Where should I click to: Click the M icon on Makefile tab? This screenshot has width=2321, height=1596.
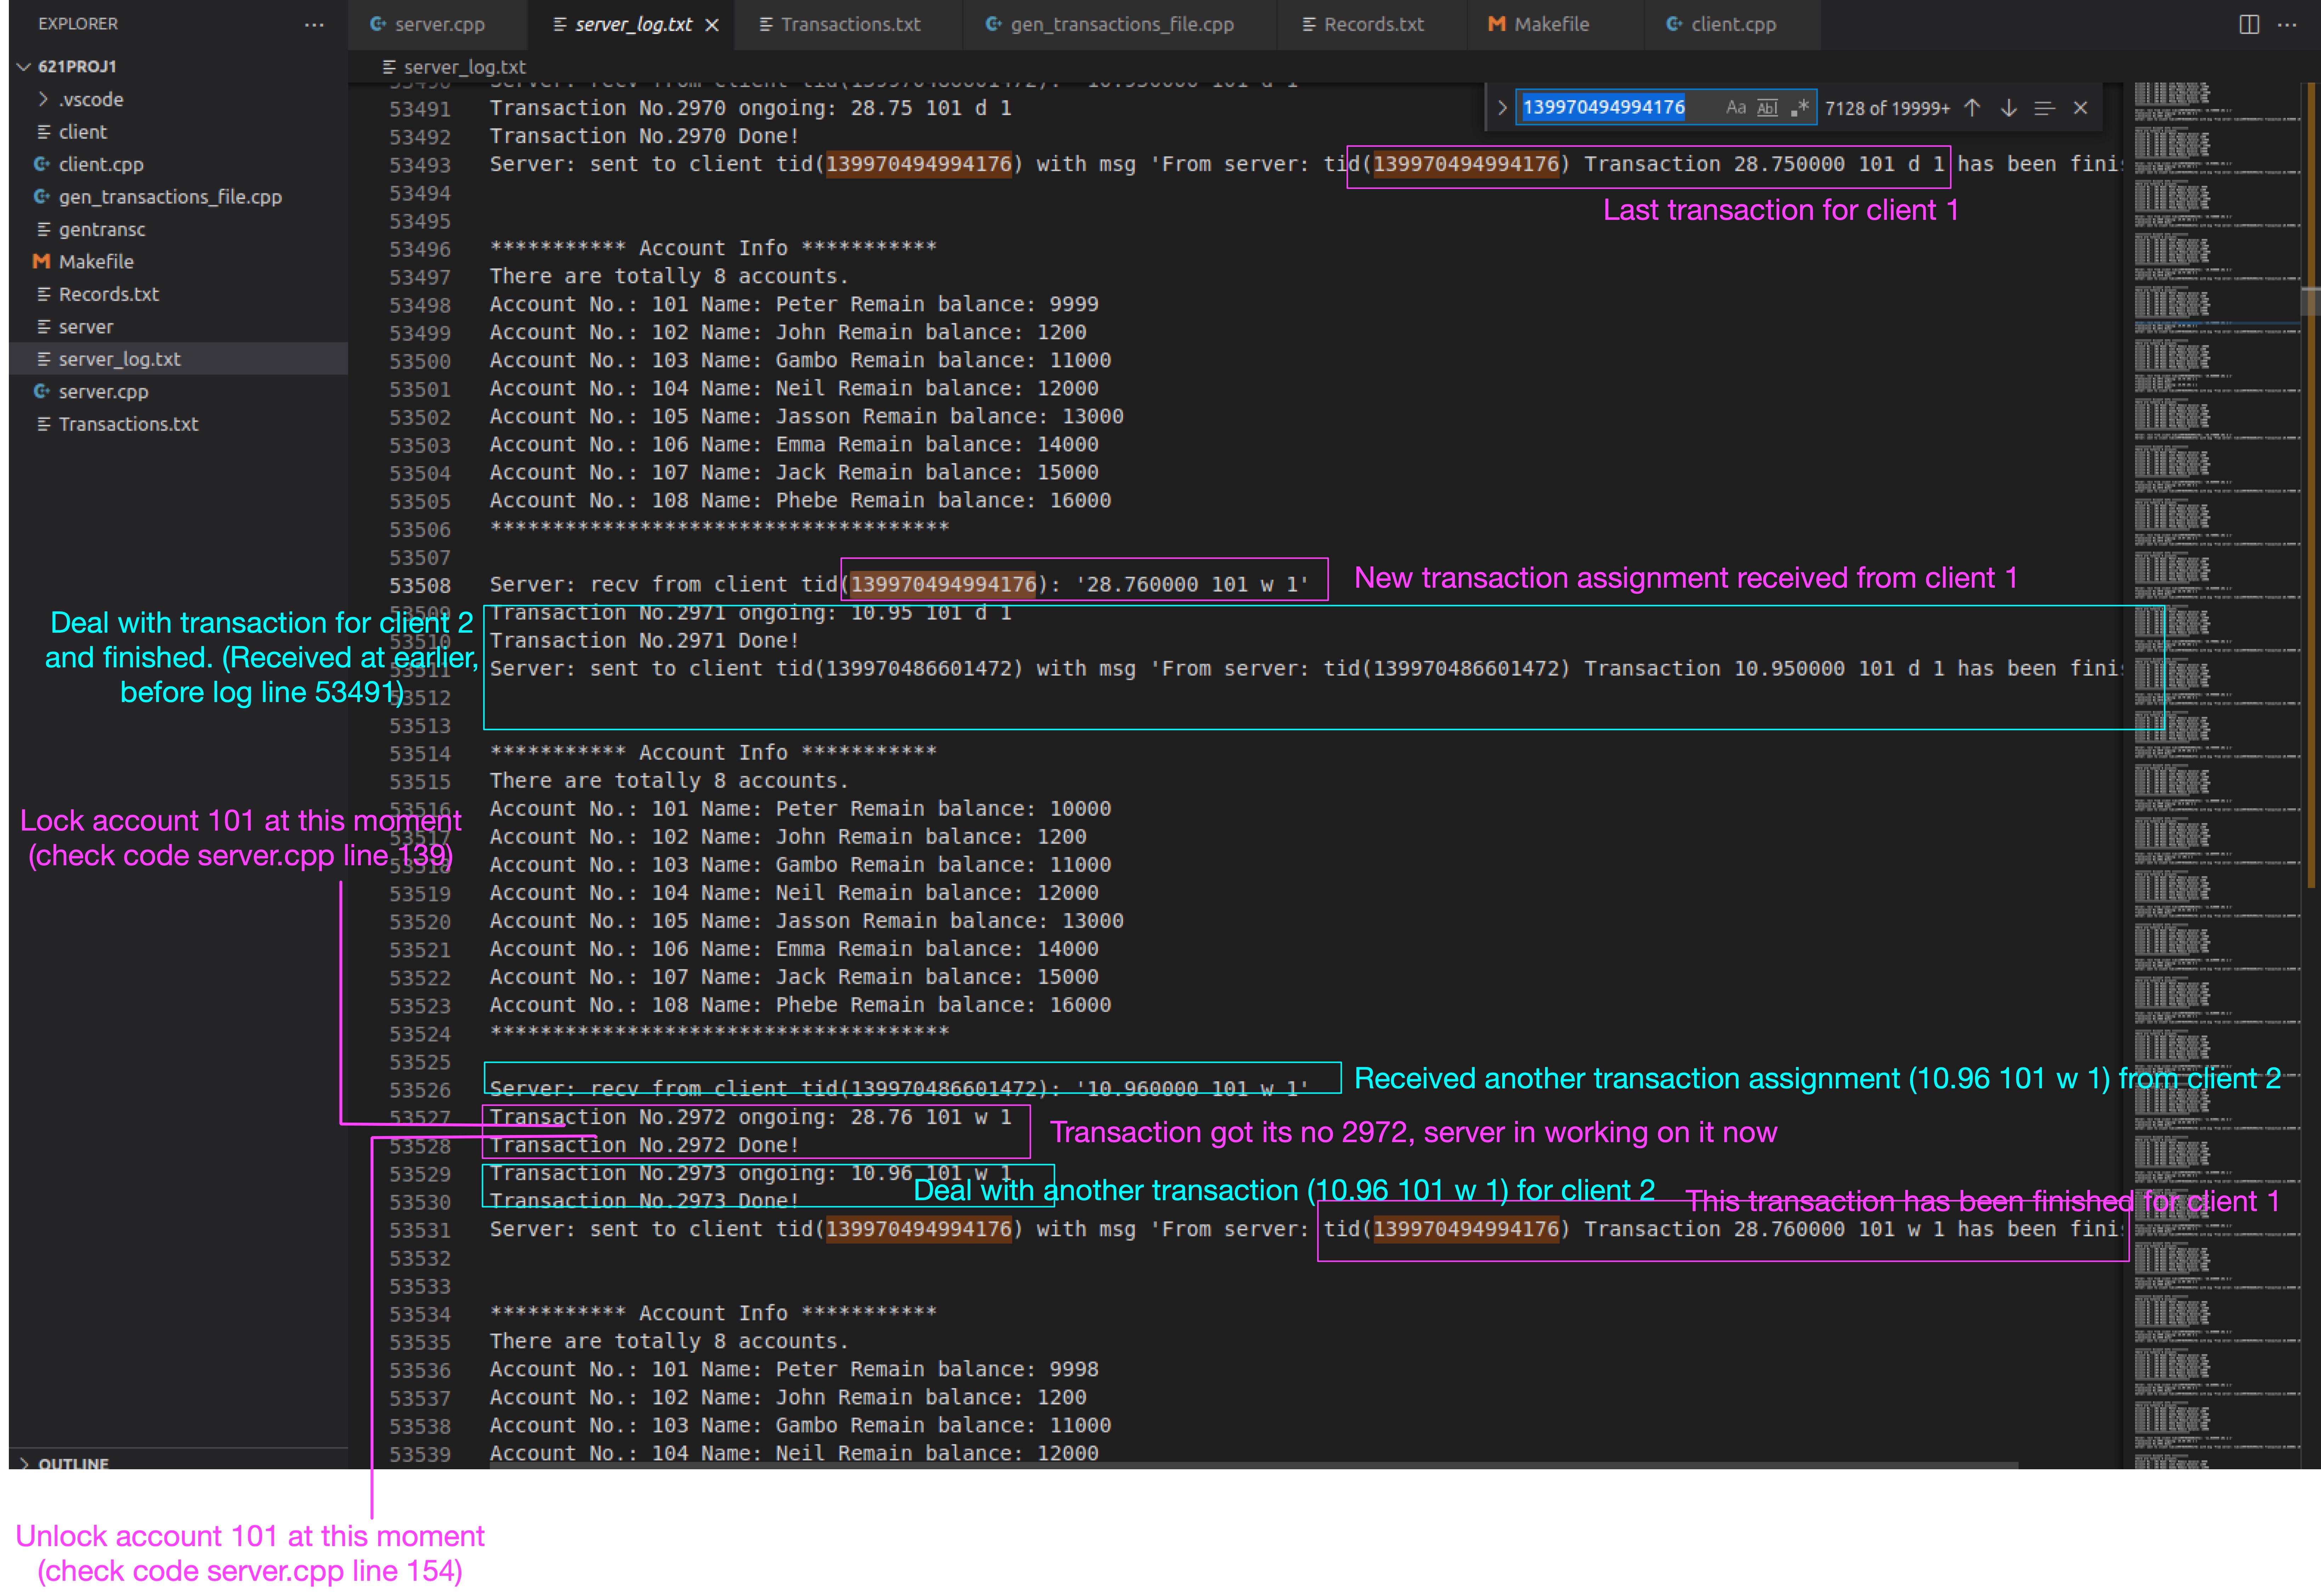[1497, 24]
